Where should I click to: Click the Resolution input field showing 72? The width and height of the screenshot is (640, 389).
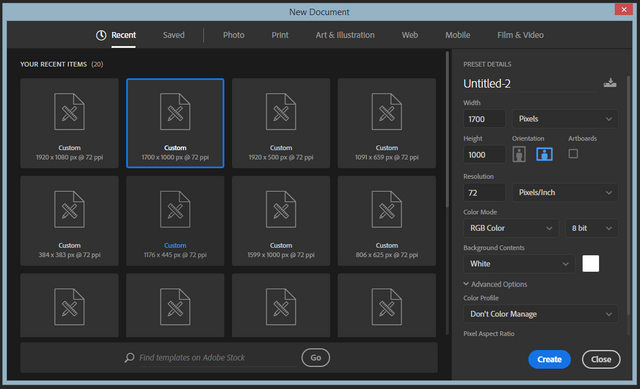coord(484,192)
